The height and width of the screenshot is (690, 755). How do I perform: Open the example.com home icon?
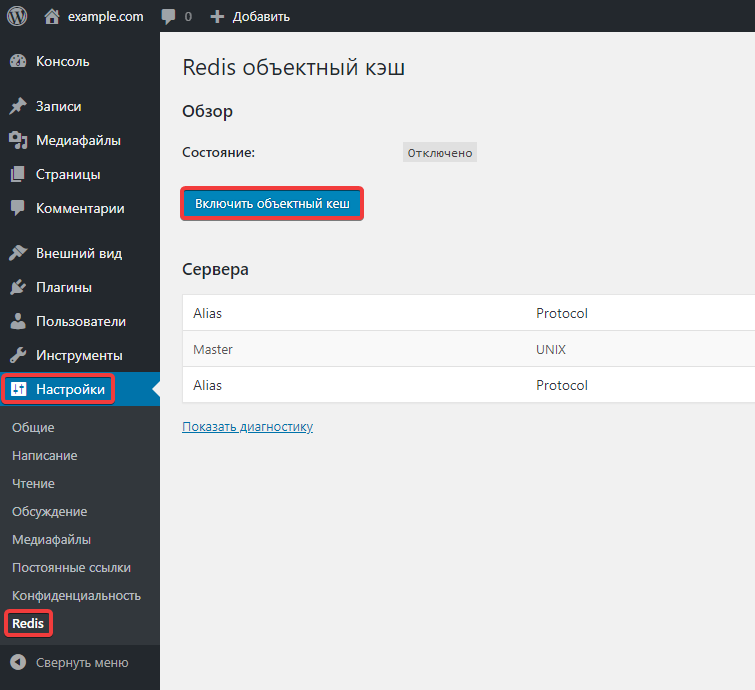(x=53, y=16)
